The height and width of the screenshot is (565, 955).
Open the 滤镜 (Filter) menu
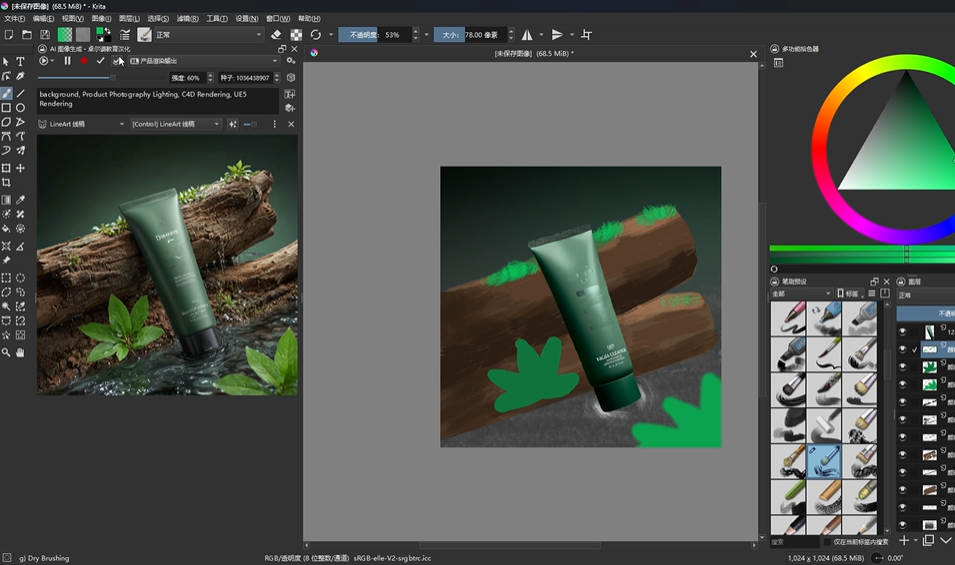[x=187, y=18]
